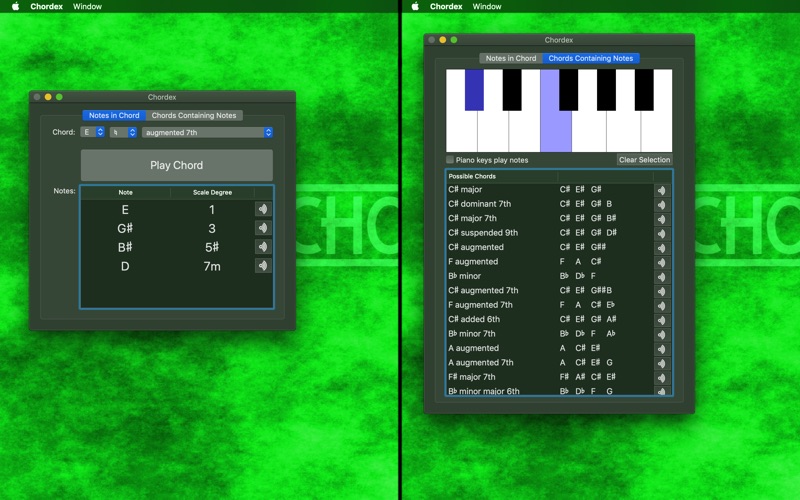The height and width of the screenshot is (500, 800).
Task: Play the F# major 7th speaker icon
Action: 662,378
